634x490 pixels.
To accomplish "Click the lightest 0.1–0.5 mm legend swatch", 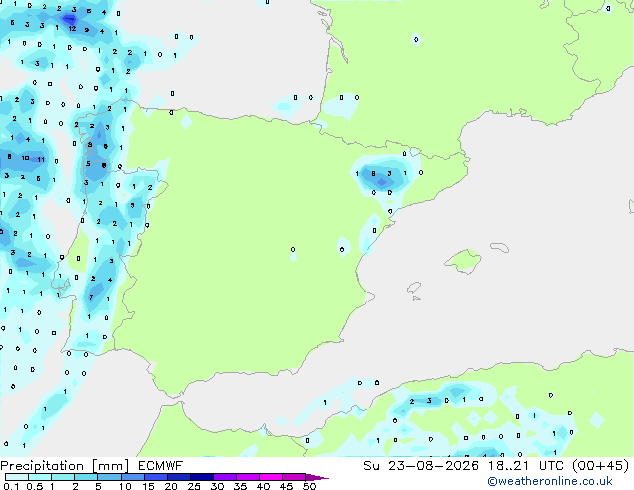I will (17, 477).
